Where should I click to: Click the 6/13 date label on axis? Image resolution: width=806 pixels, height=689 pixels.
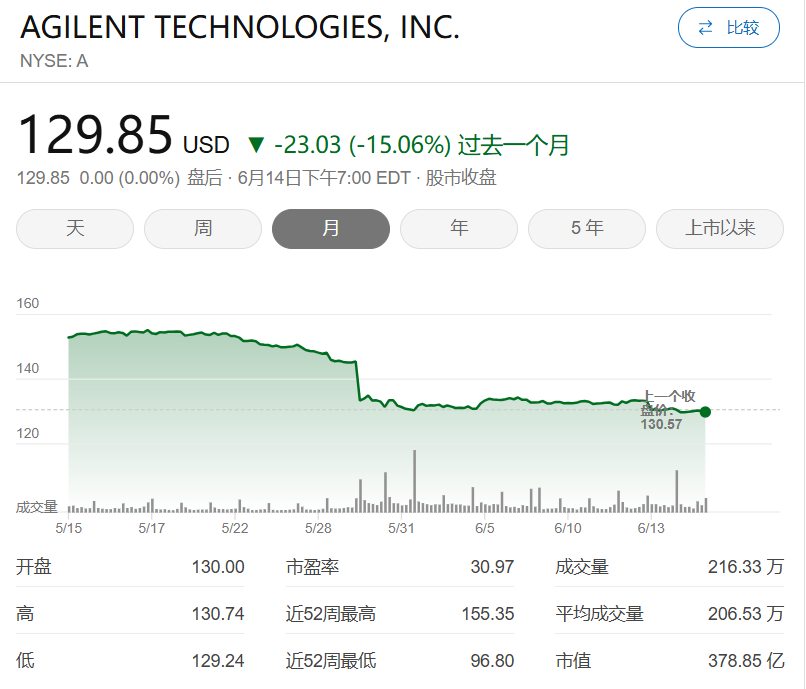click(x=651, y=528)
